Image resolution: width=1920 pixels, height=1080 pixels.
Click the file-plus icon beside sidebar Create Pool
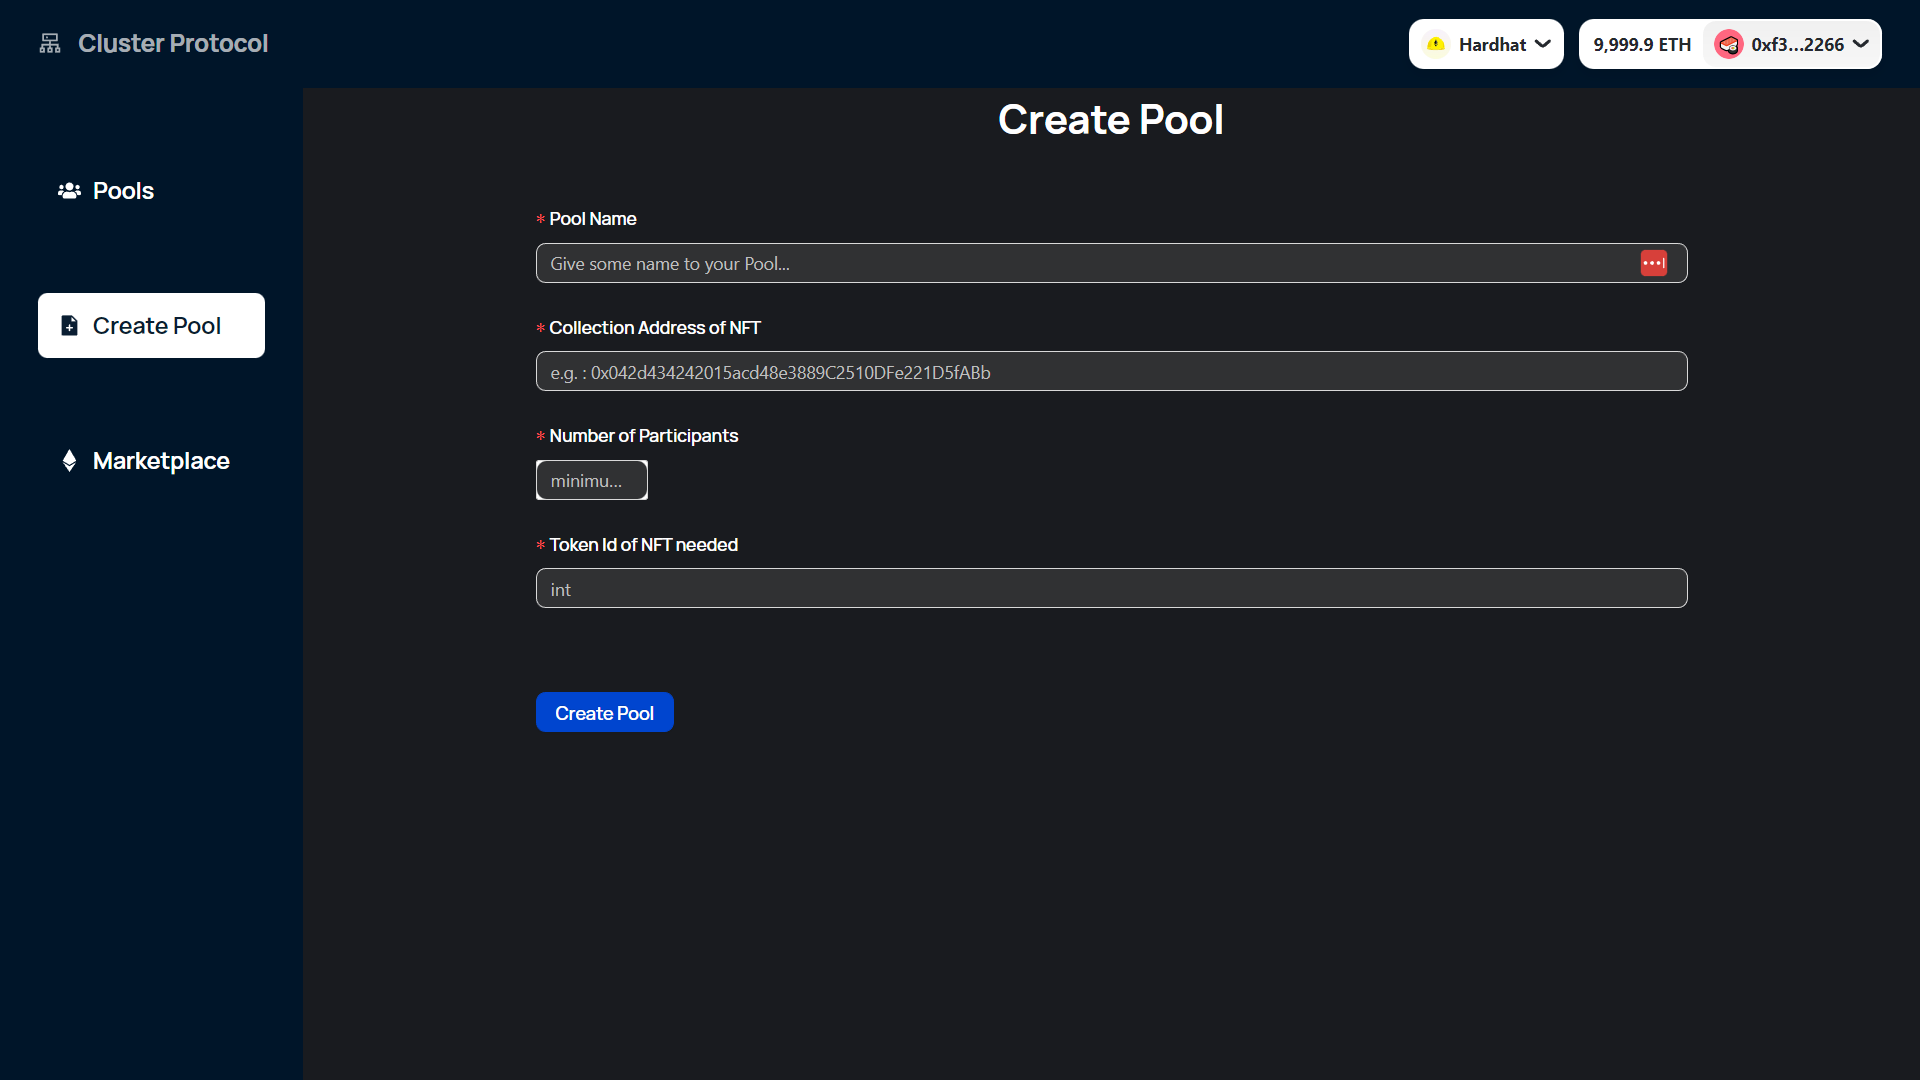pos(69,326)
